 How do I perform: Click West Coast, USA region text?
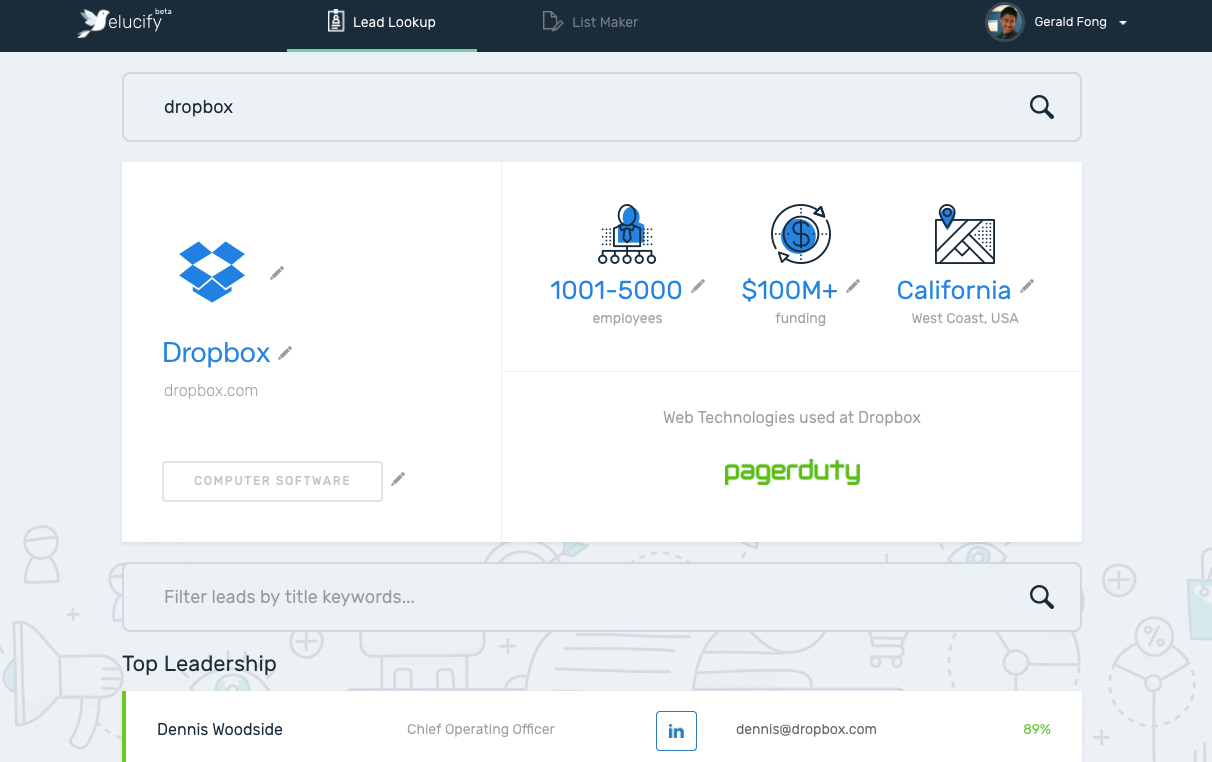point(965,319)
